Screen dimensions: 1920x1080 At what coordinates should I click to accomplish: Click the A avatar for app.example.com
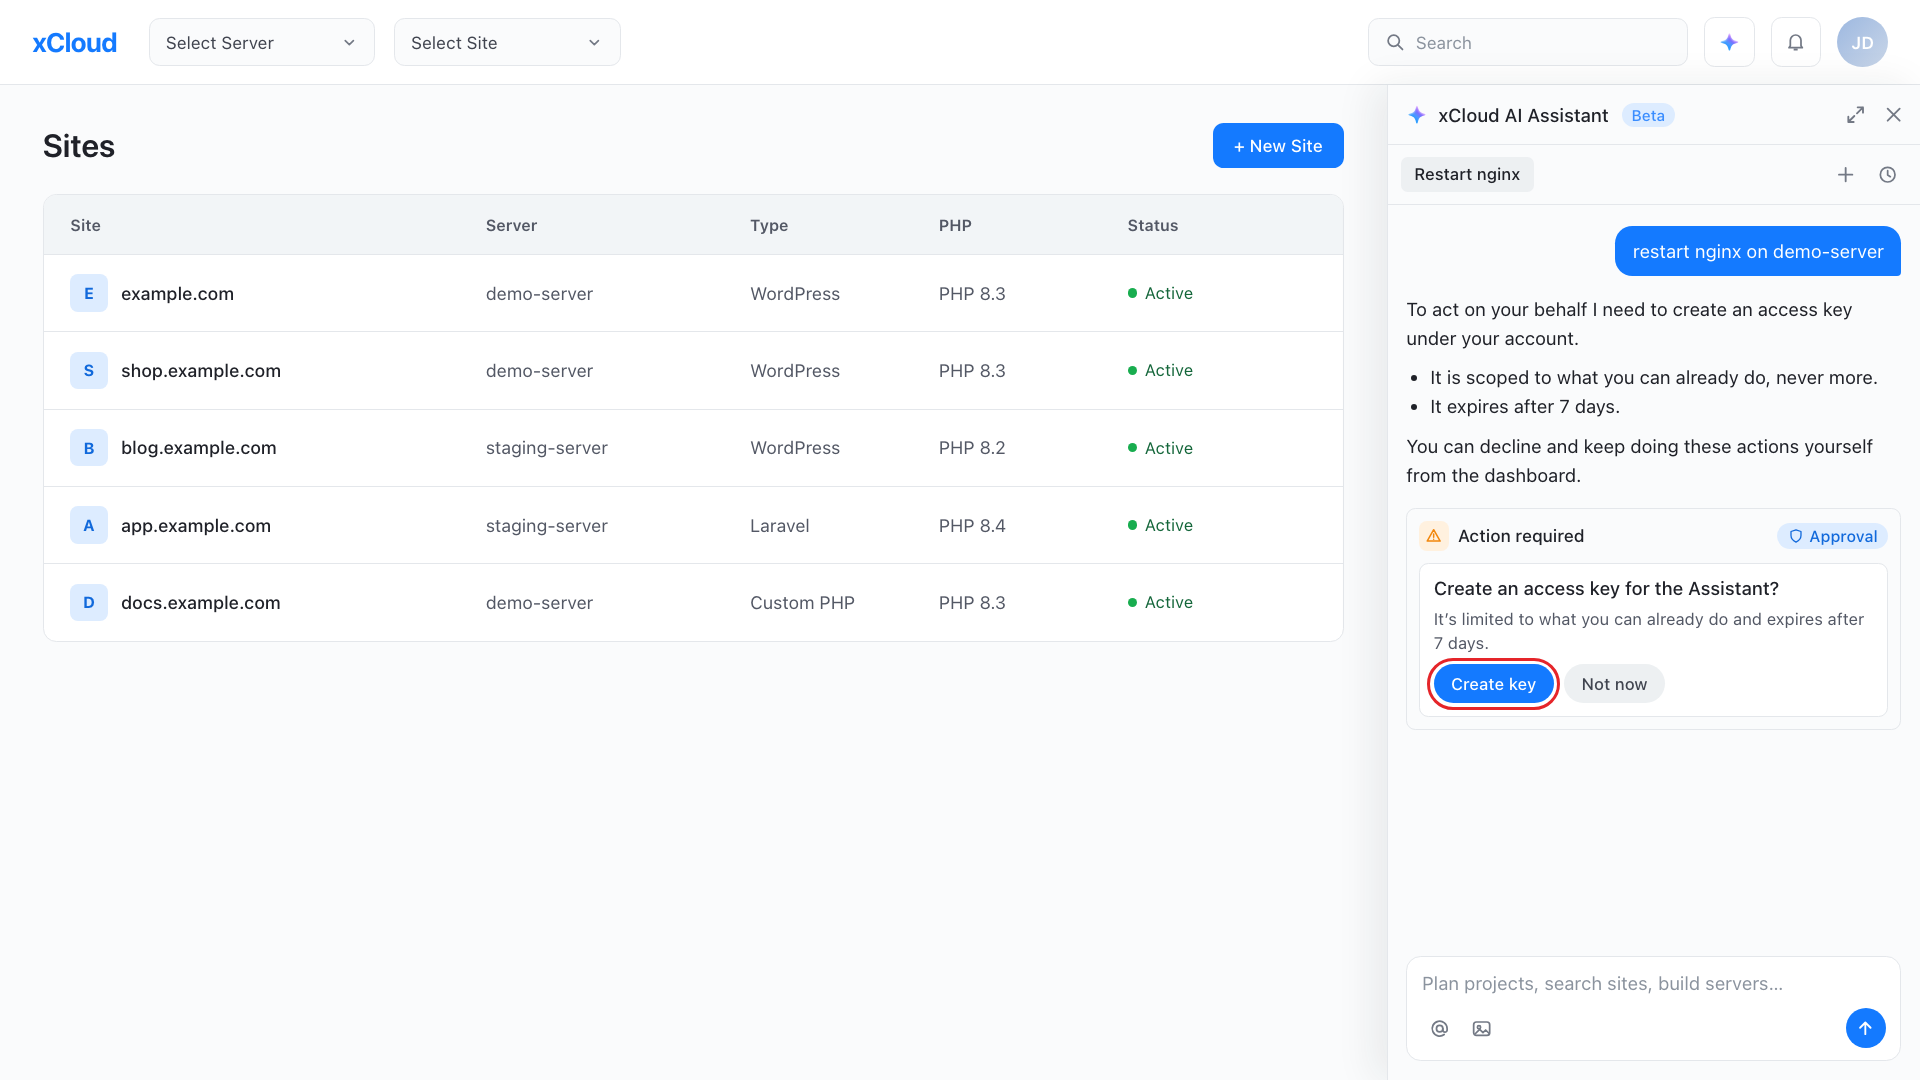coord(89,525)
